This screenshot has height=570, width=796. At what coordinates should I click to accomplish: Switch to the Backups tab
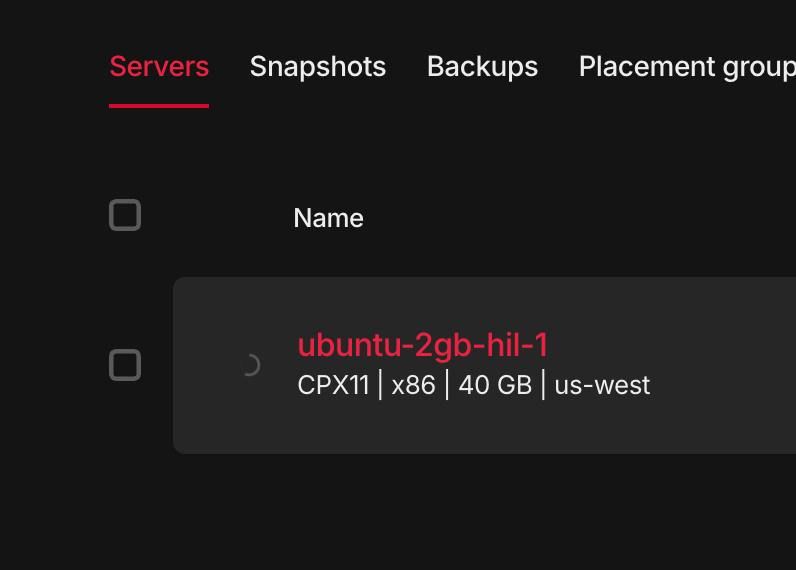(482, 67)
